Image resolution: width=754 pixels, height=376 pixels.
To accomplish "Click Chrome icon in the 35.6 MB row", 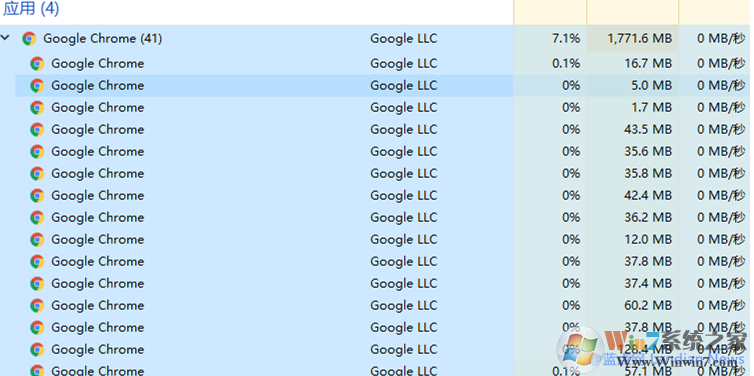I will (37, 152).
